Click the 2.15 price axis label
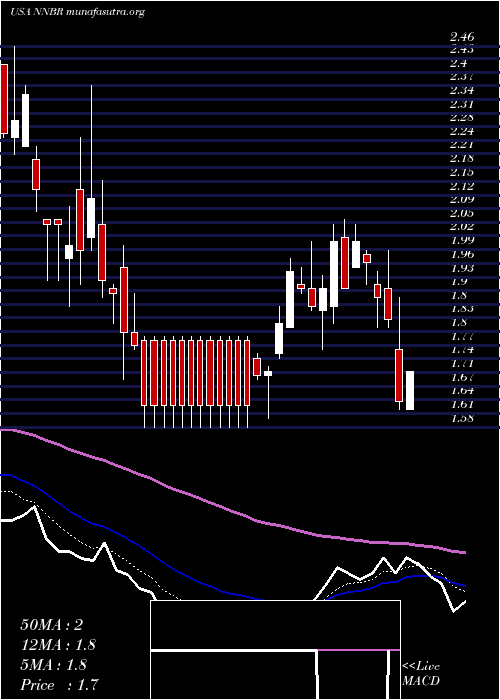500x700 pixels. point(462,172)
